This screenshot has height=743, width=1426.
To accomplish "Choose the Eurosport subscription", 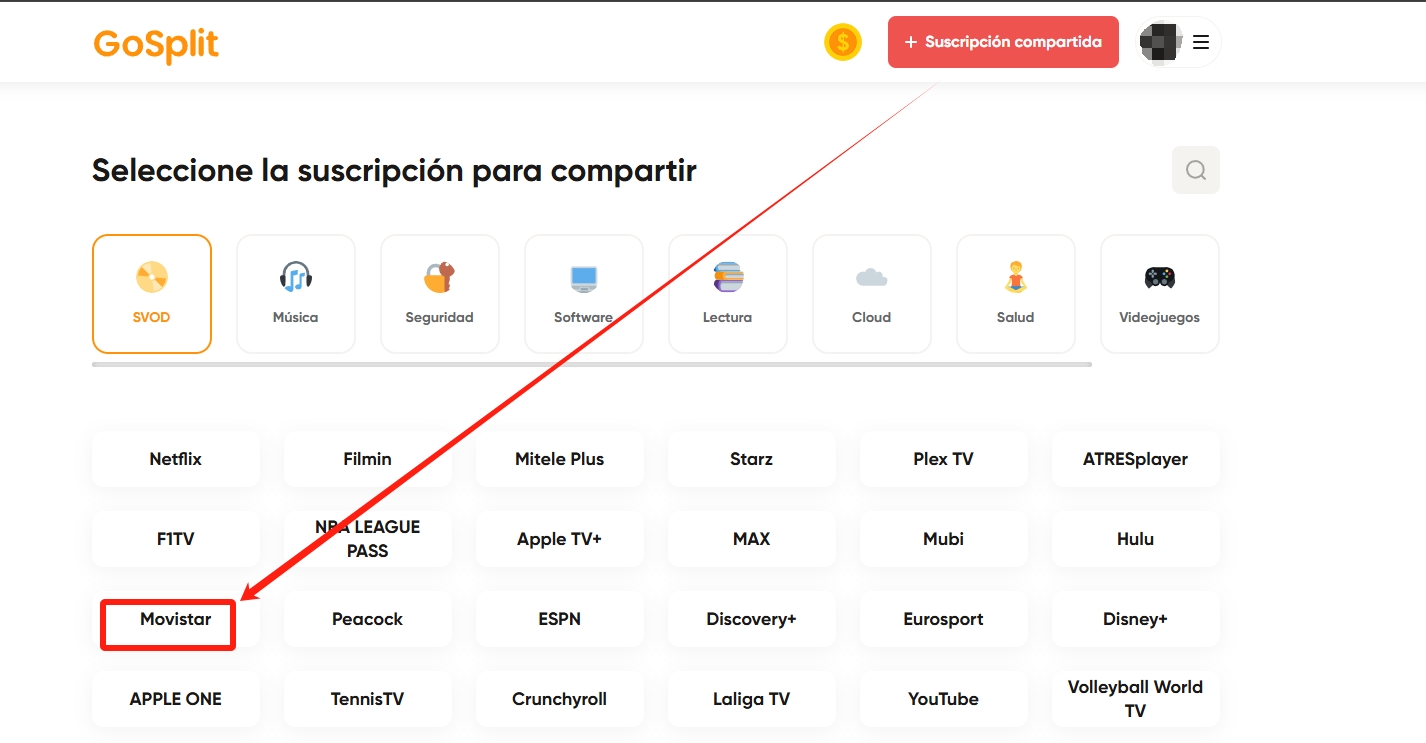I will (944, 619).
